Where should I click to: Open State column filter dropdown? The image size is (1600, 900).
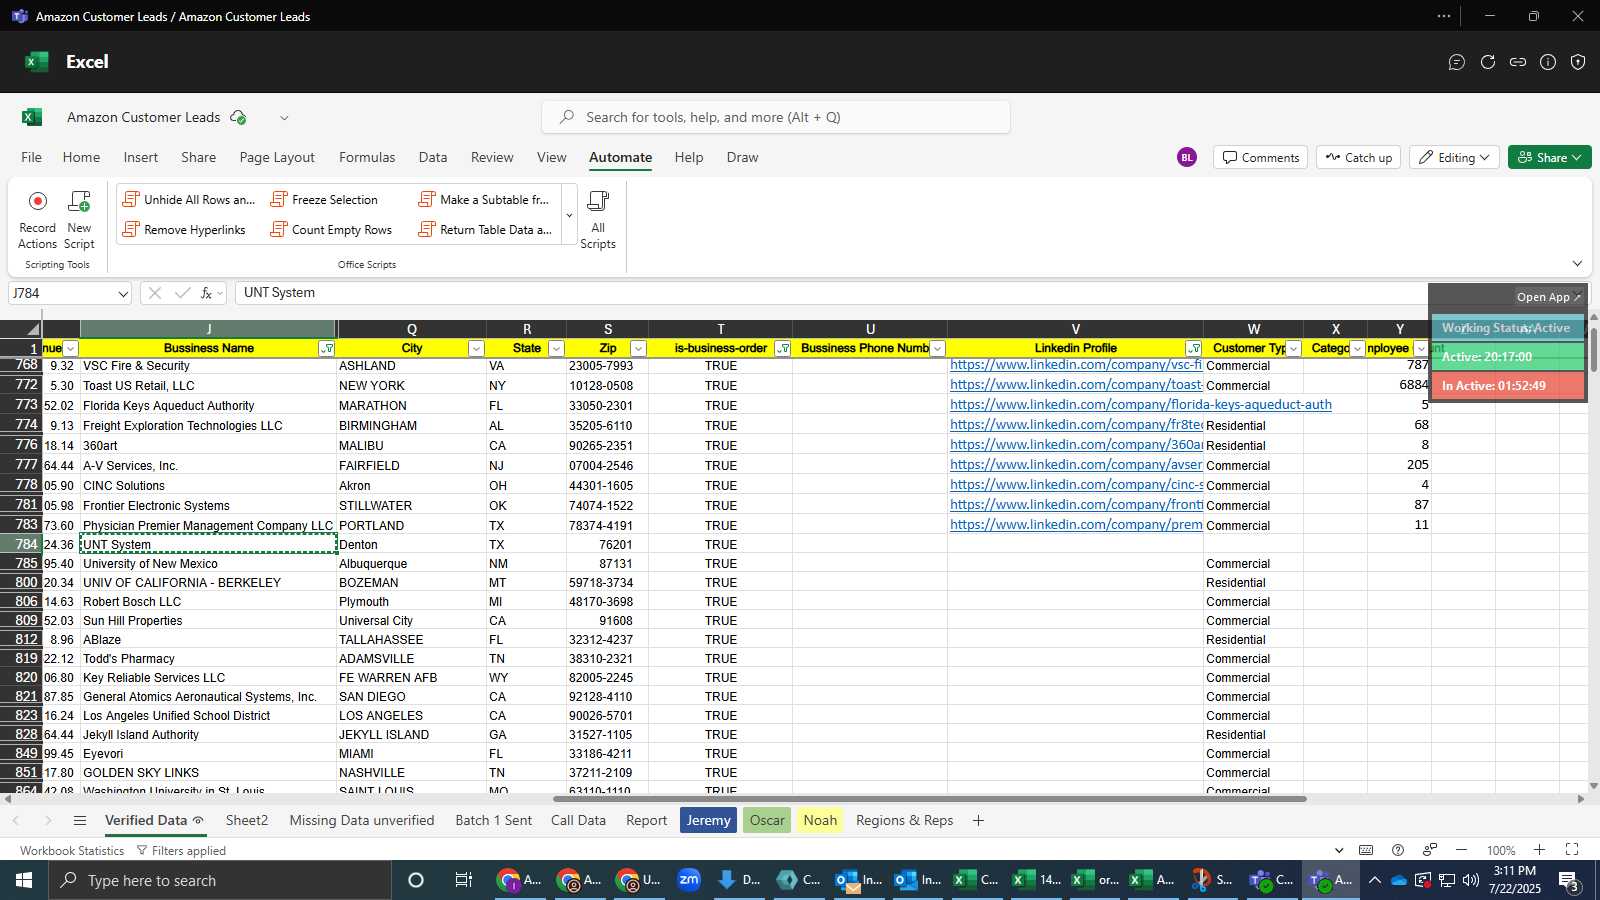tap(556, 349)
